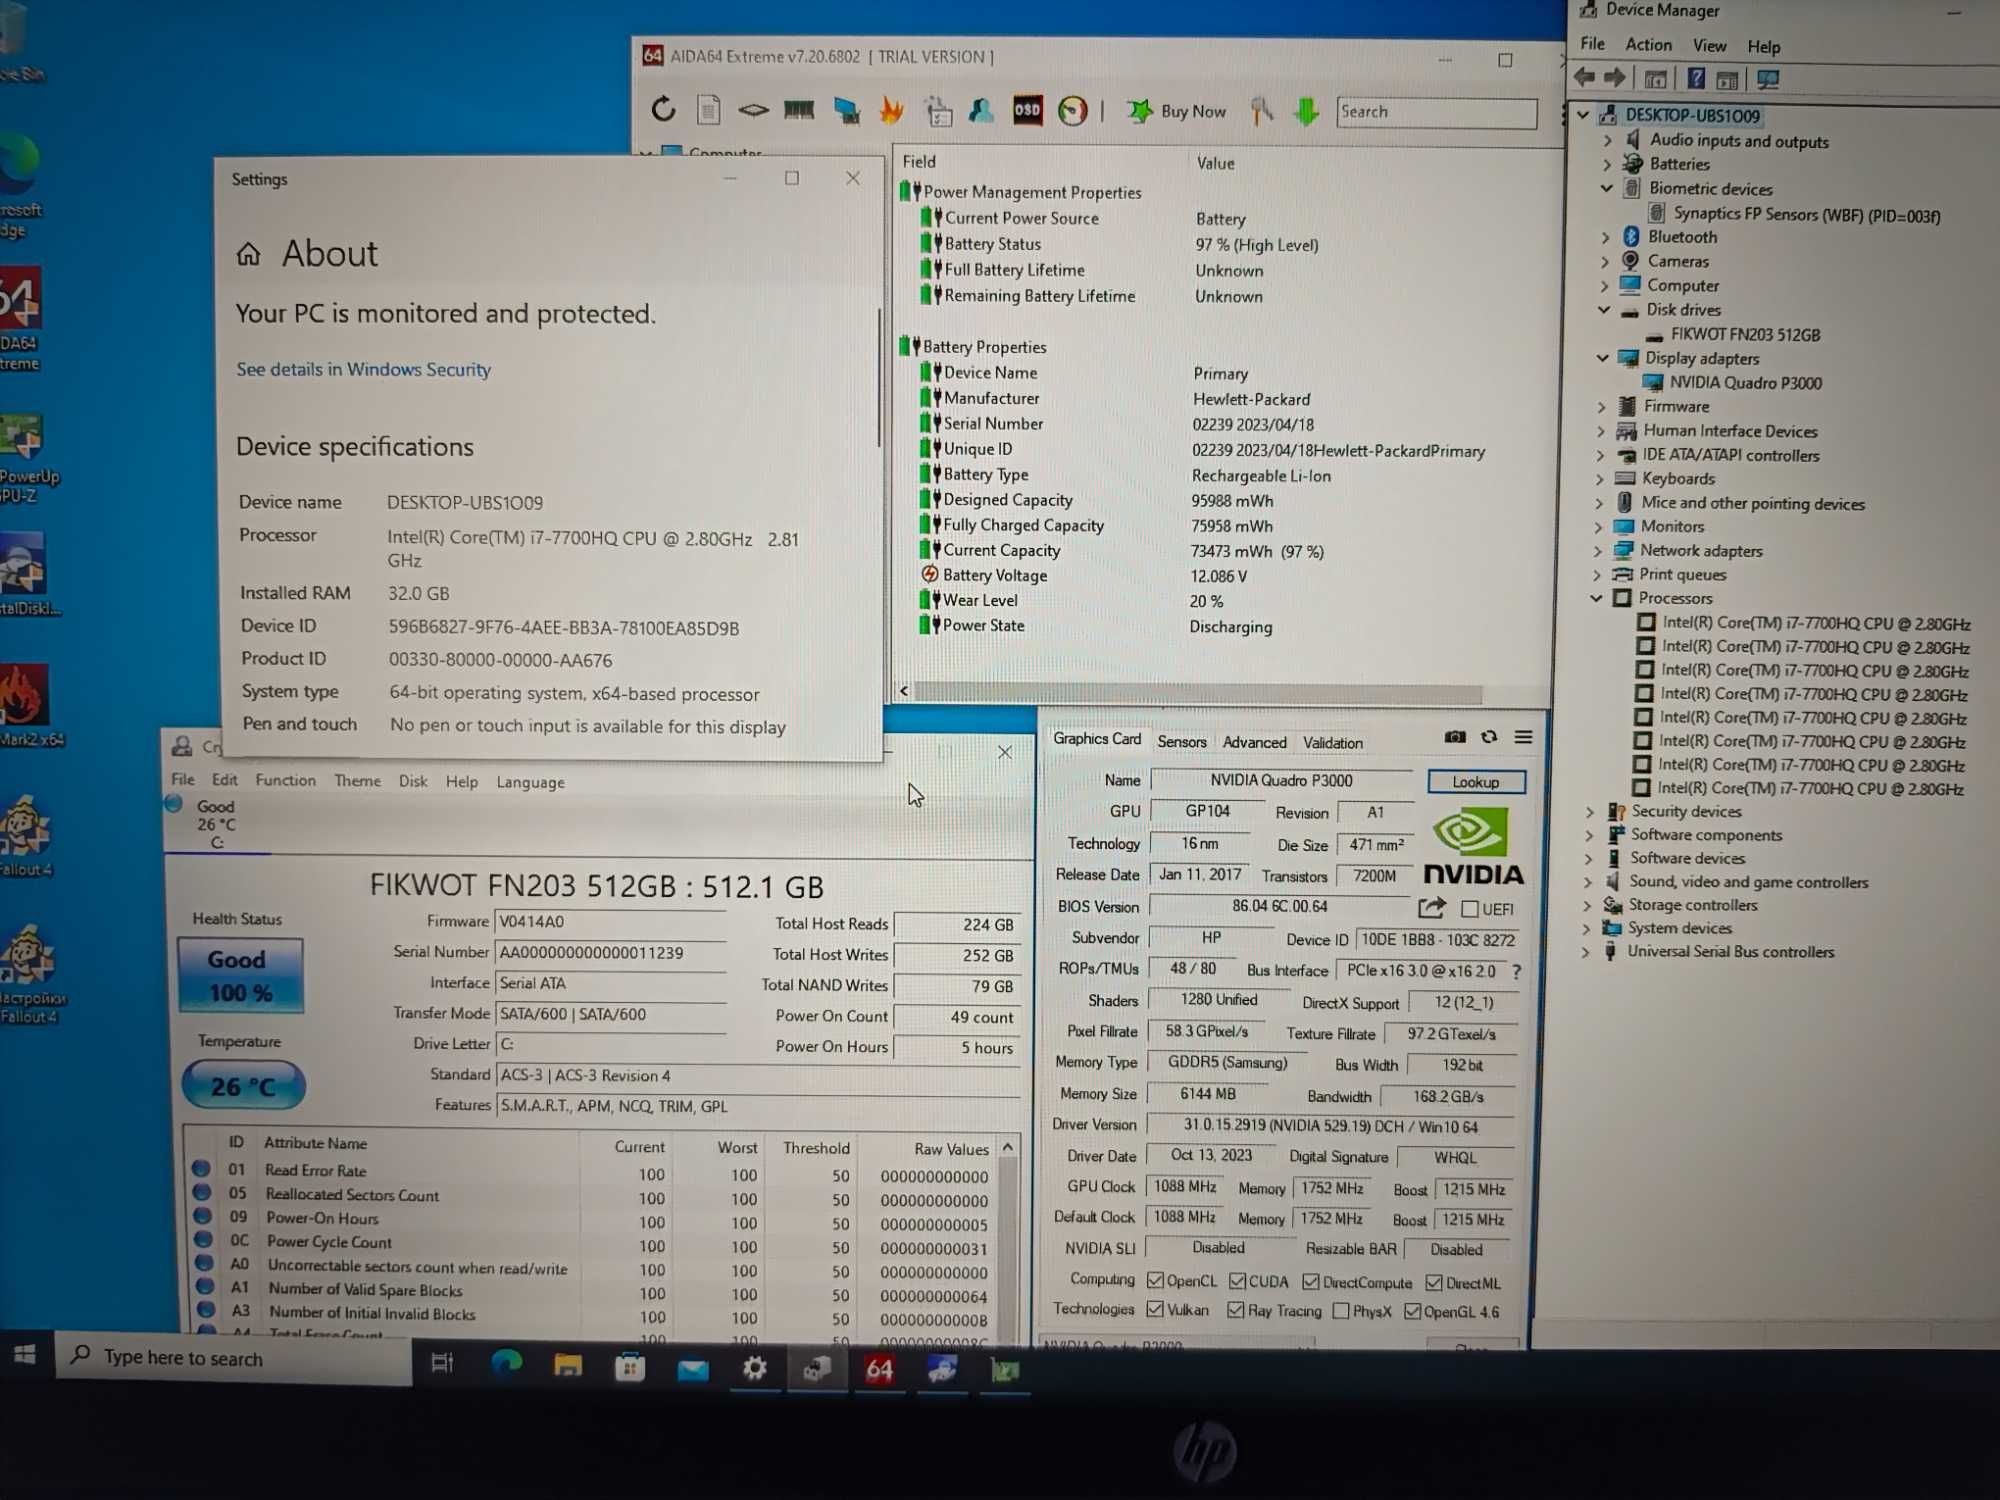2000x1500 pixels.
Task: Select NVIDIA Quadro P3000 in Device Manager
Action: [x=1745, y=383]
